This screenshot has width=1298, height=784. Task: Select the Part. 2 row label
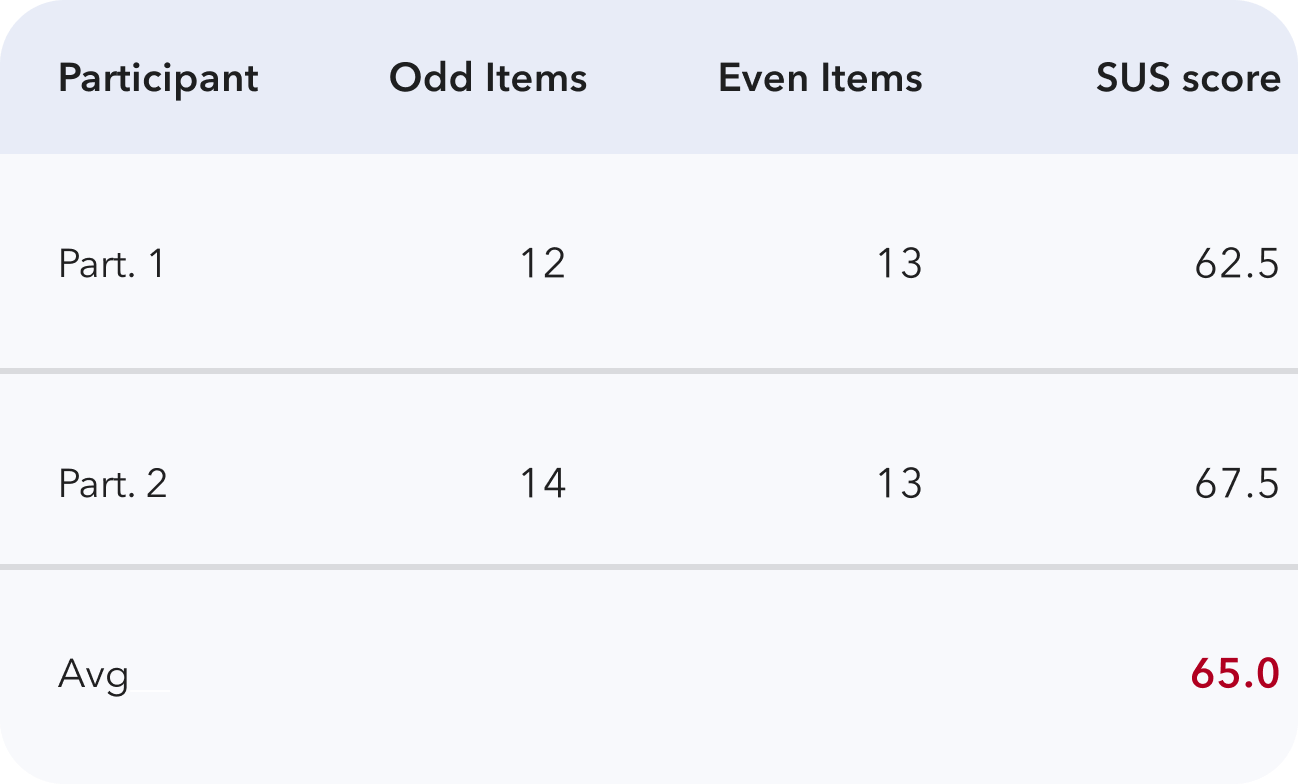click(113, 484)
